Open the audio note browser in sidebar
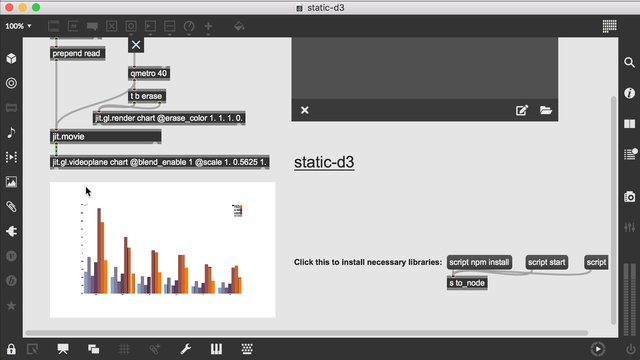The width and height of the screenshot is (640, 360). point(11,133)
